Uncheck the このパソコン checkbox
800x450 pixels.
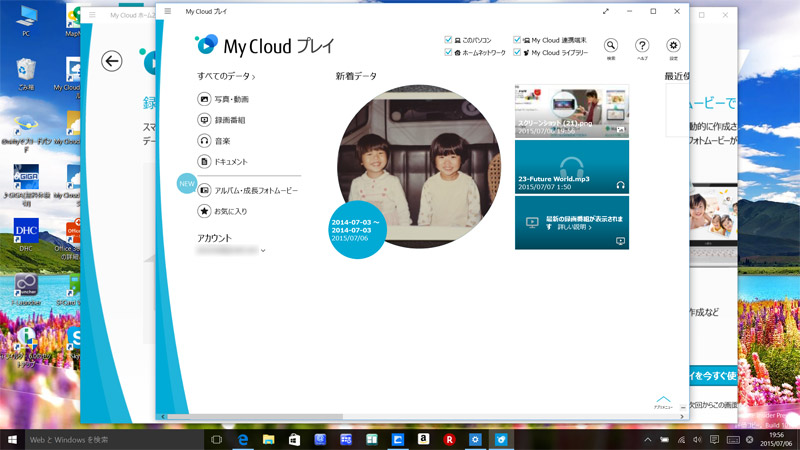[x=449, y=40]
